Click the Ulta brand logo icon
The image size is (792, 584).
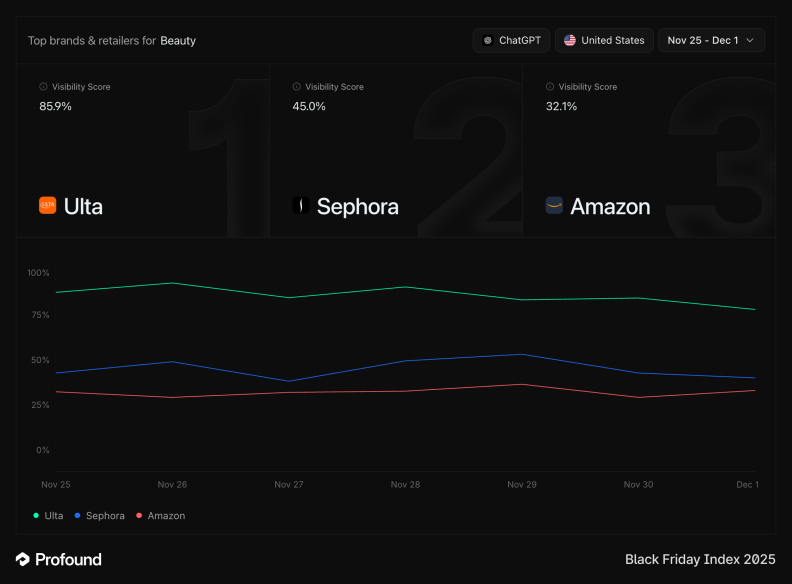pos(47,206)
